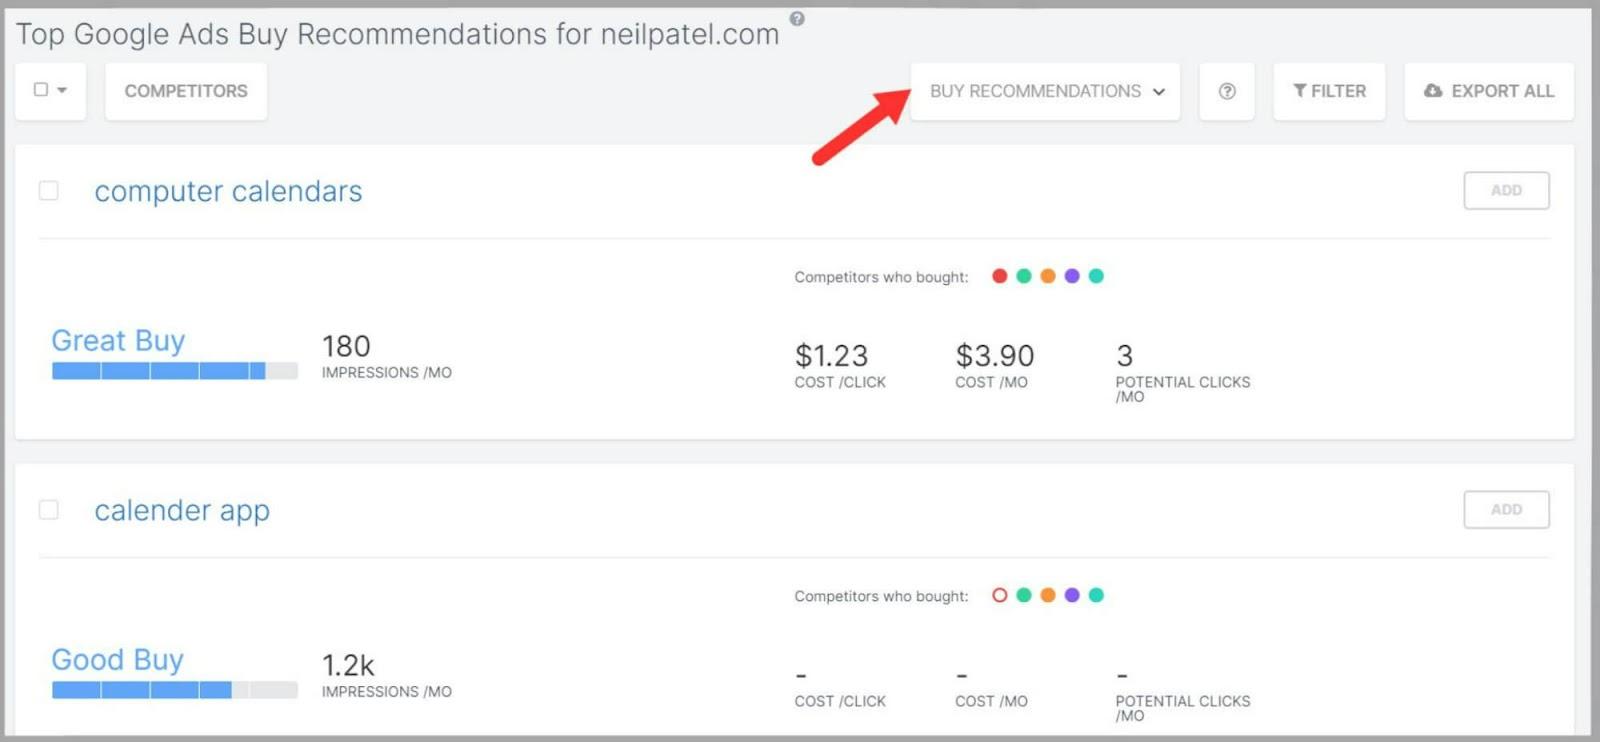Image resolution: width=1600 pixels, height=742 pixels.
Task: Click the help icon beside the page title
Action: (797, 18)
